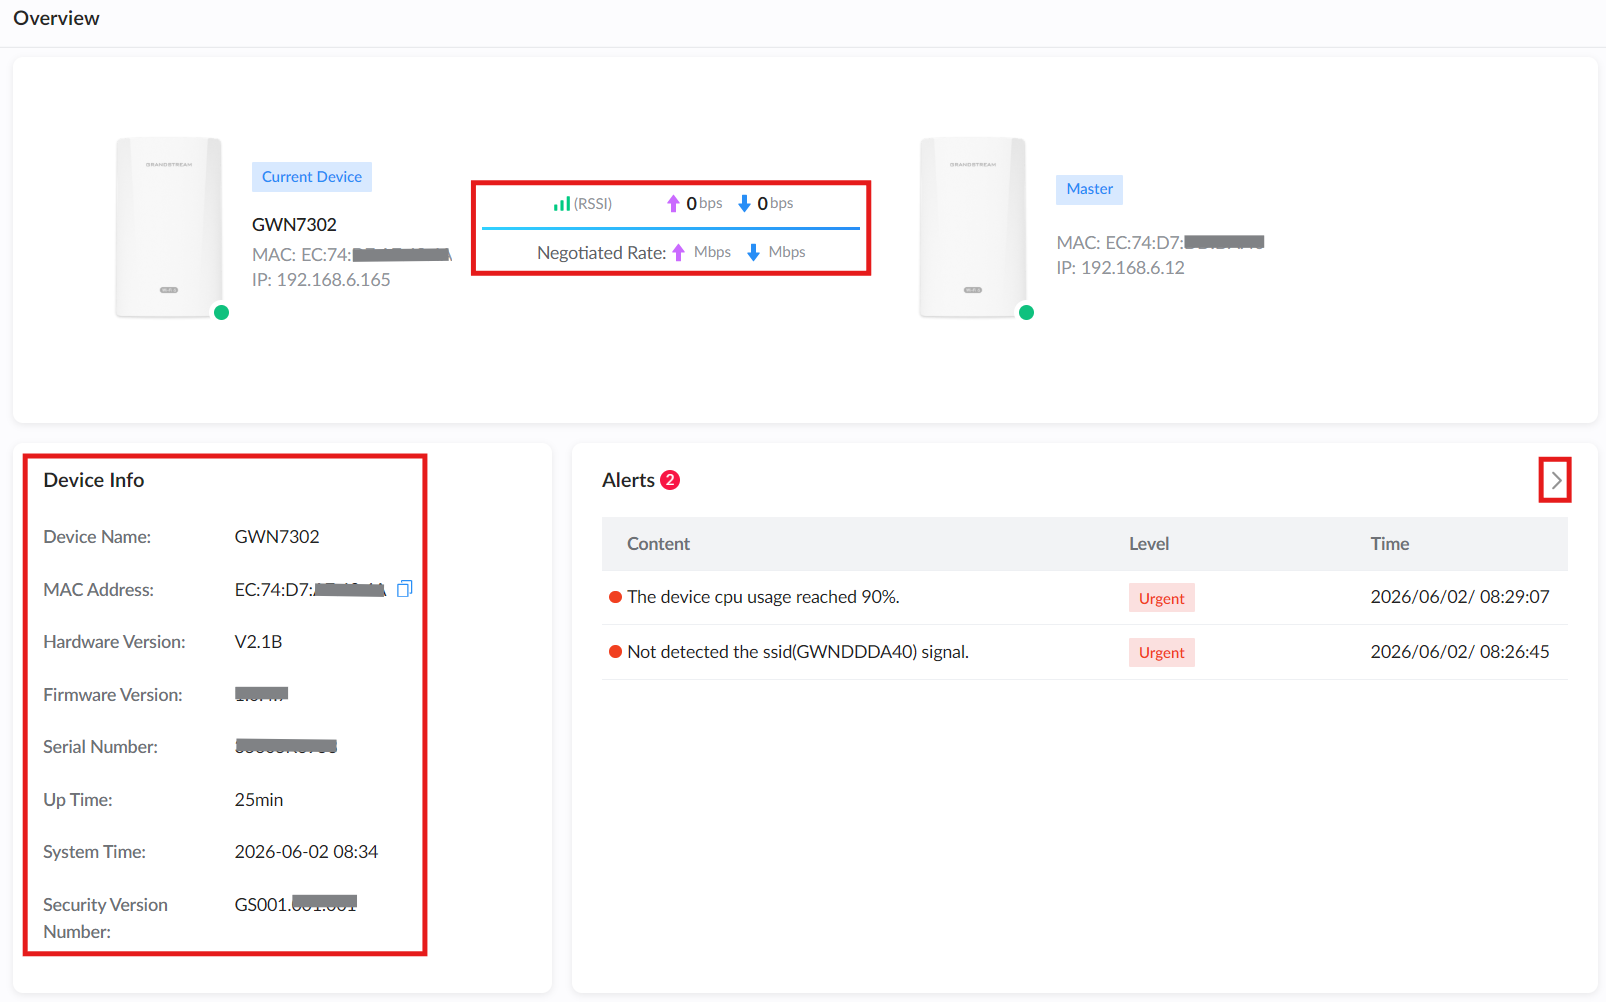Open the alert 'Not detected the ssid(GWNDDDA40) signal.'

[798, 652]
